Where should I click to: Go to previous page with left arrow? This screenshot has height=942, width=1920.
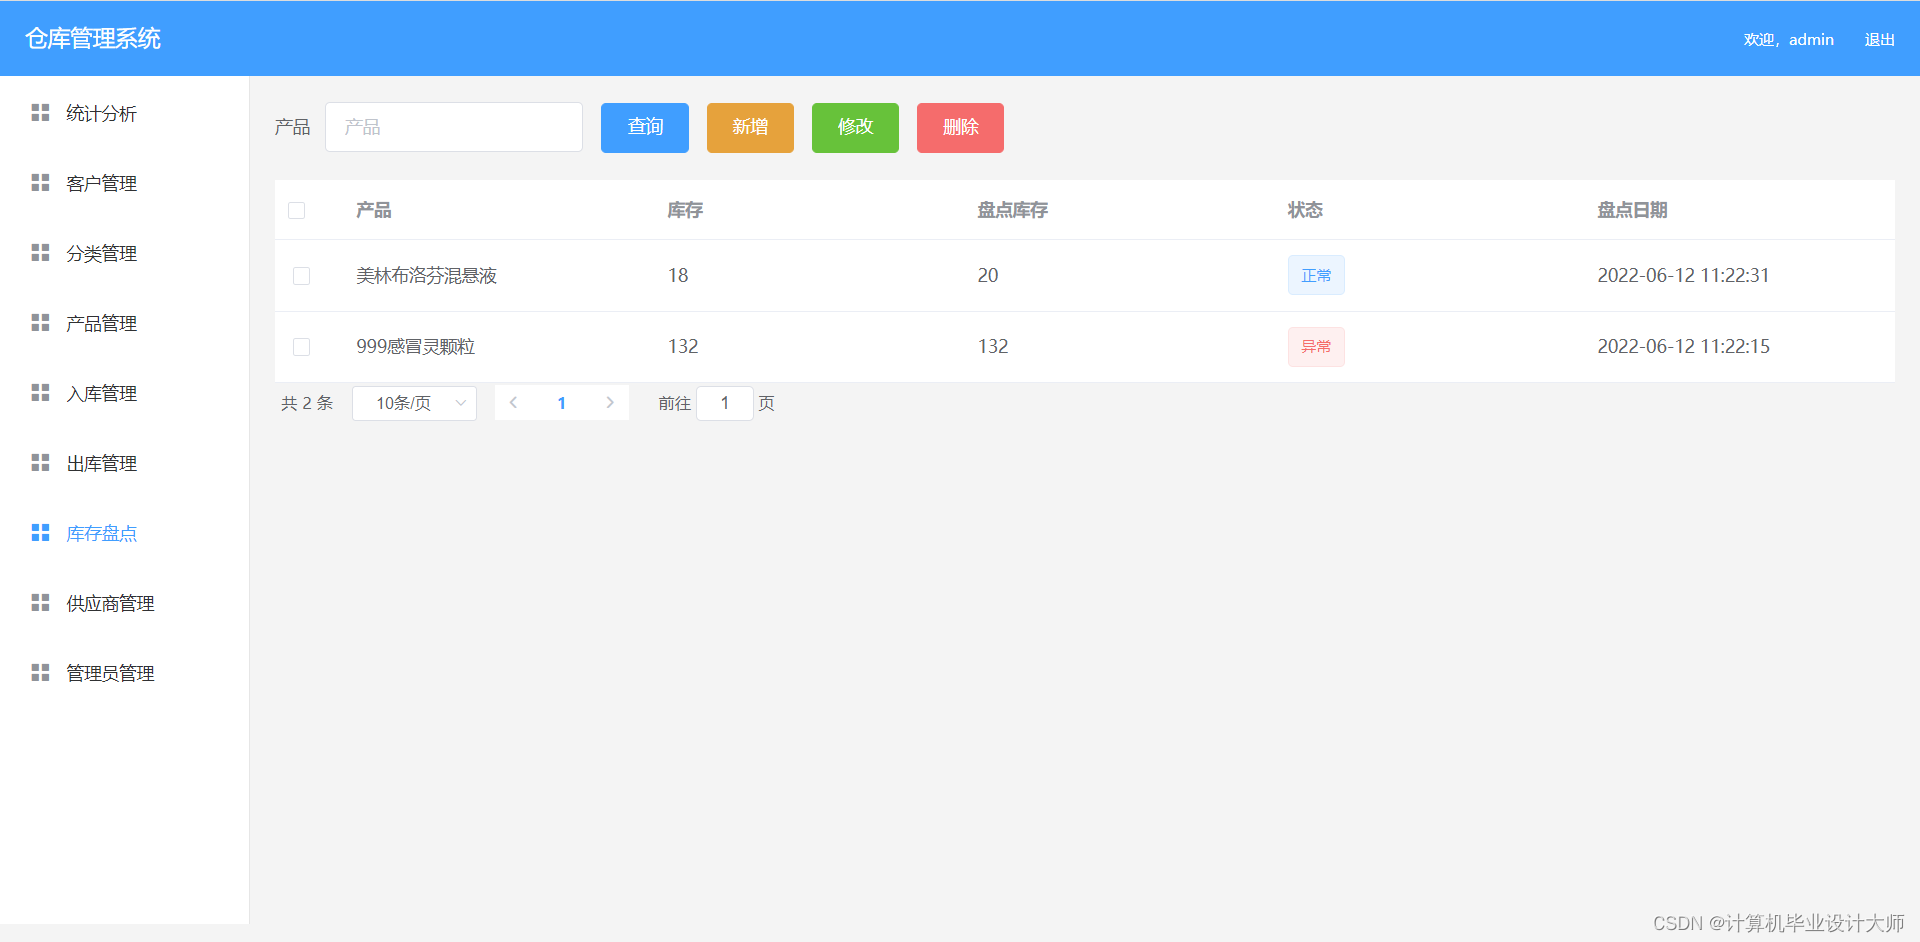(x=513, y=403)
